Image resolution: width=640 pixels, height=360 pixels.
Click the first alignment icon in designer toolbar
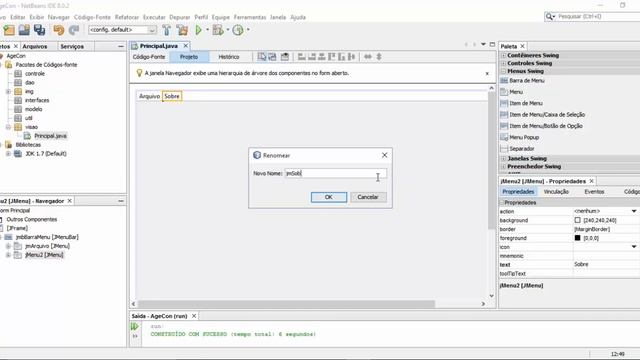click(x=302, y=57)
